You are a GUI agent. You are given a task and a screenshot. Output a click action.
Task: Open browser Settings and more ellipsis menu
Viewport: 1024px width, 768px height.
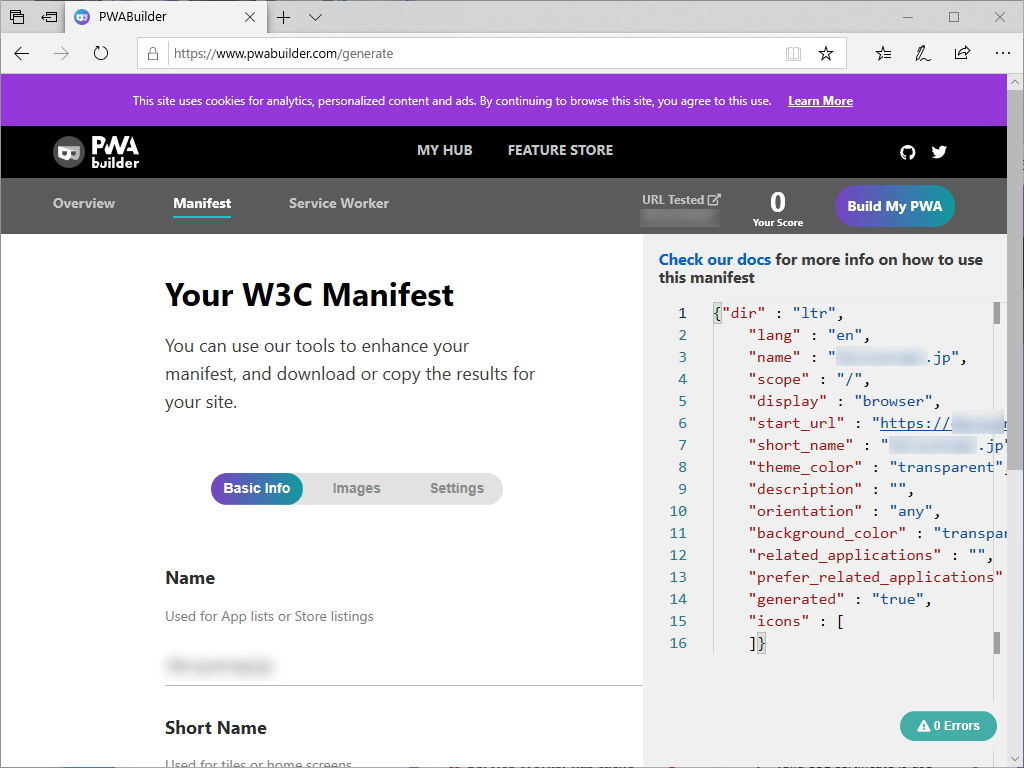tap(1001, 54)
